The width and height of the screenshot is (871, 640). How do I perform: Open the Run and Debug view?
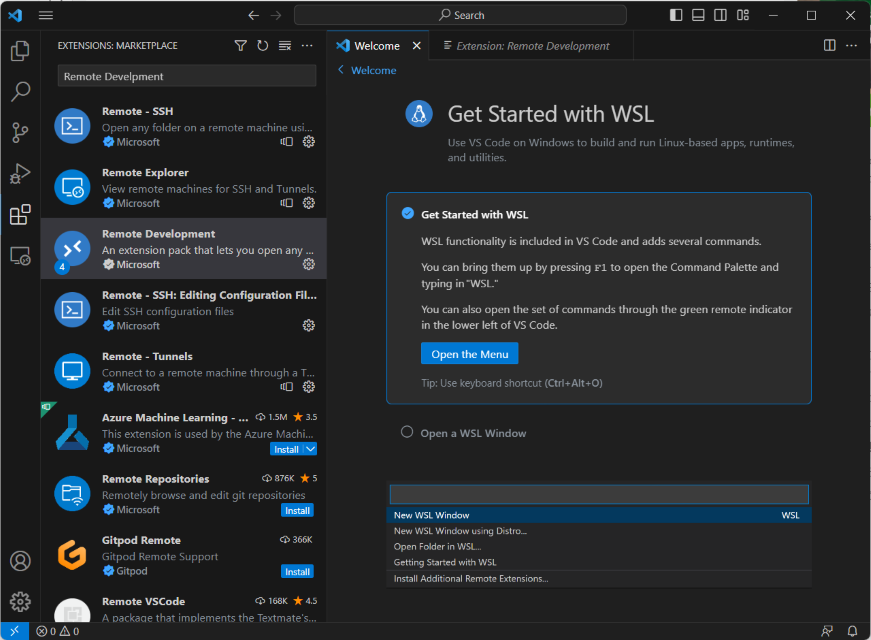pos(20,173)
